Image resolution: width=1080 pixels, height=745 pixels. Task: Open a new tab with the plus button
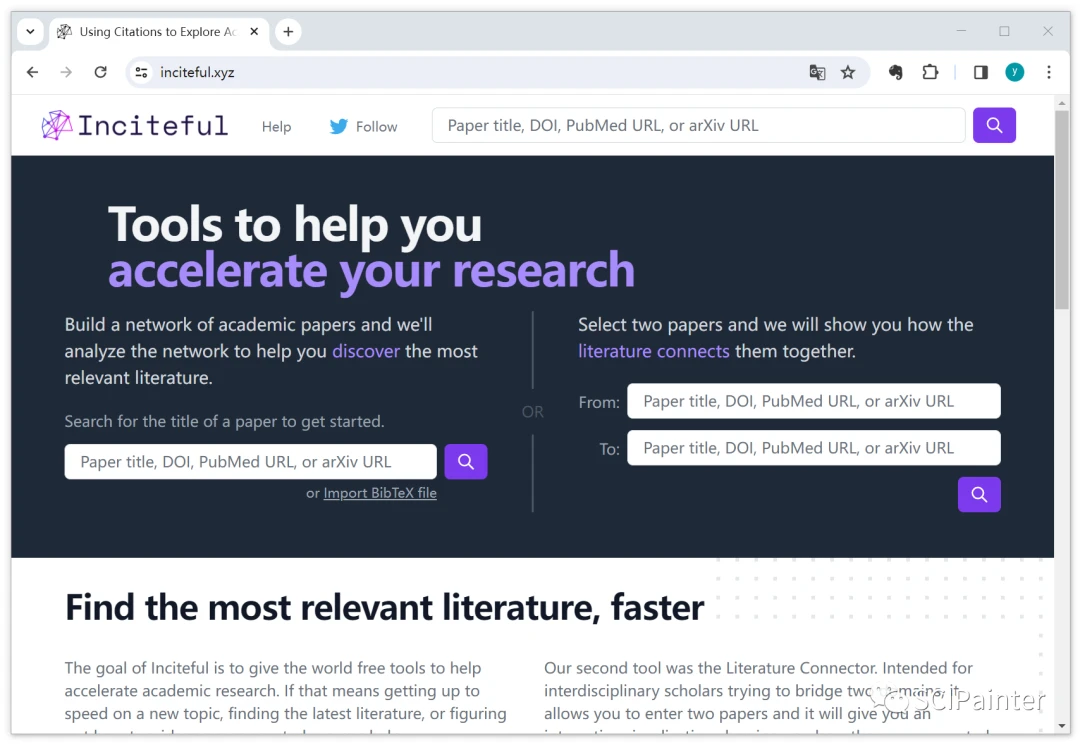pyautogui.click(x=288, y=32)
